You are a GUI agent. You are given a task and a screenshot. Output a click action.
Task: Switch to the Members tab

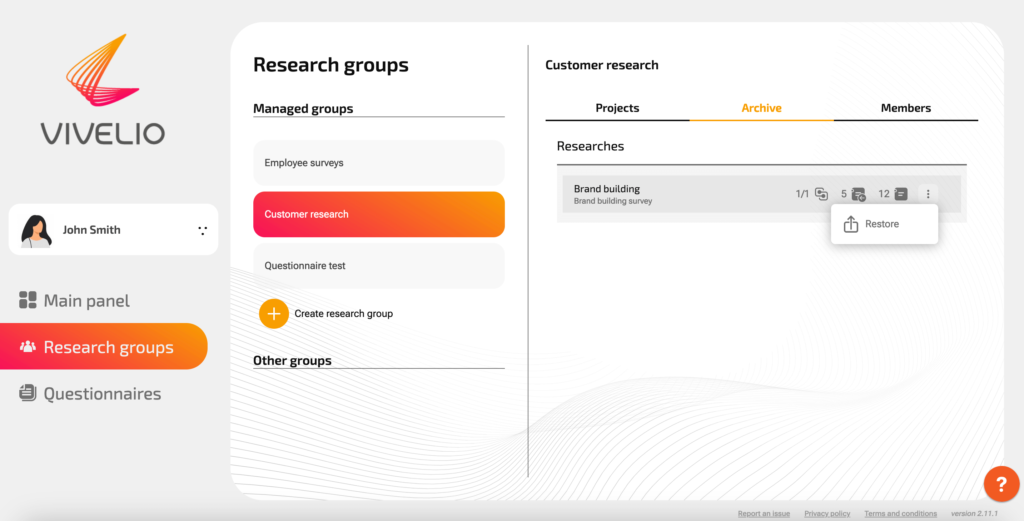(x=906, y=108)
